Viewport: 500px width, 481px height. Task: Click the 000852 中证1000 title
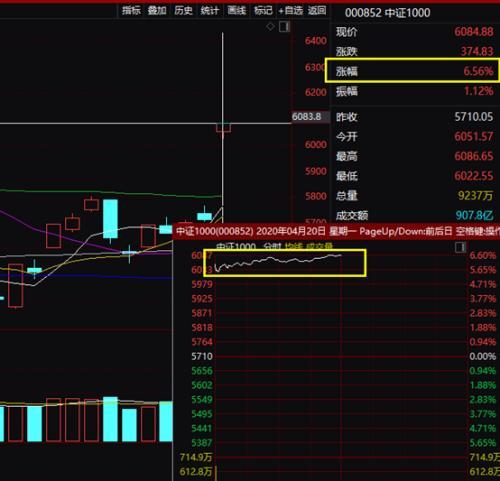point(387,13)
